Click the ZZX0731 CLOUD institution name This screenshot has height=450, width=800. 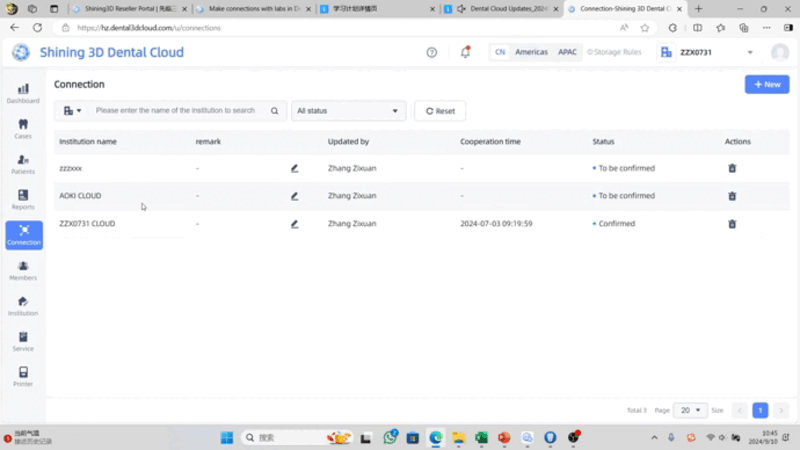pos(87,223)
